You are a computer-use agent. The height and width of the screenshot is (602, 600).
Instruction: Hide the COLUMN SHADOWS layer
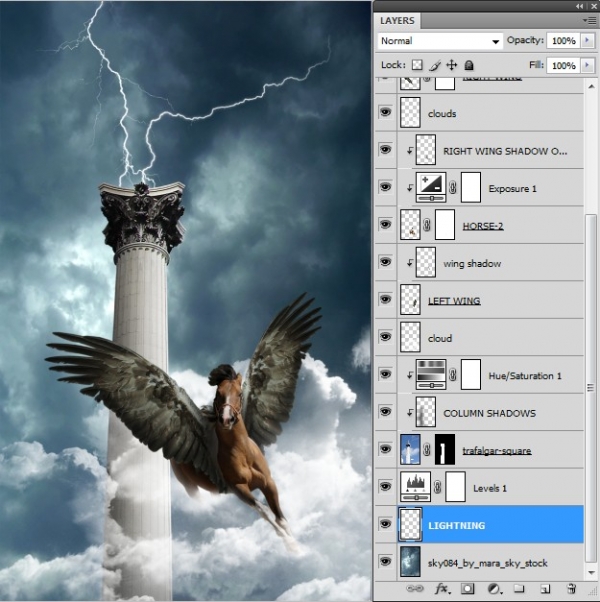click(x=385, y=412)
